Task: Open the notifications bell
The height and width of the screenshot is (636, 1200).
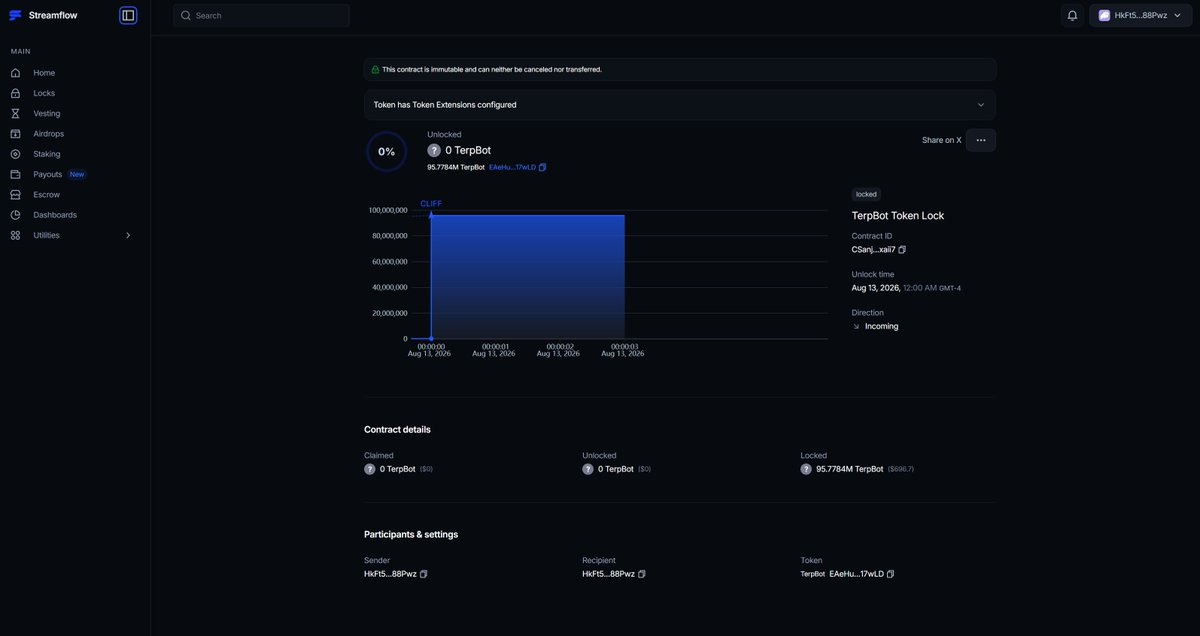Action: click(x=1072, y=15)
